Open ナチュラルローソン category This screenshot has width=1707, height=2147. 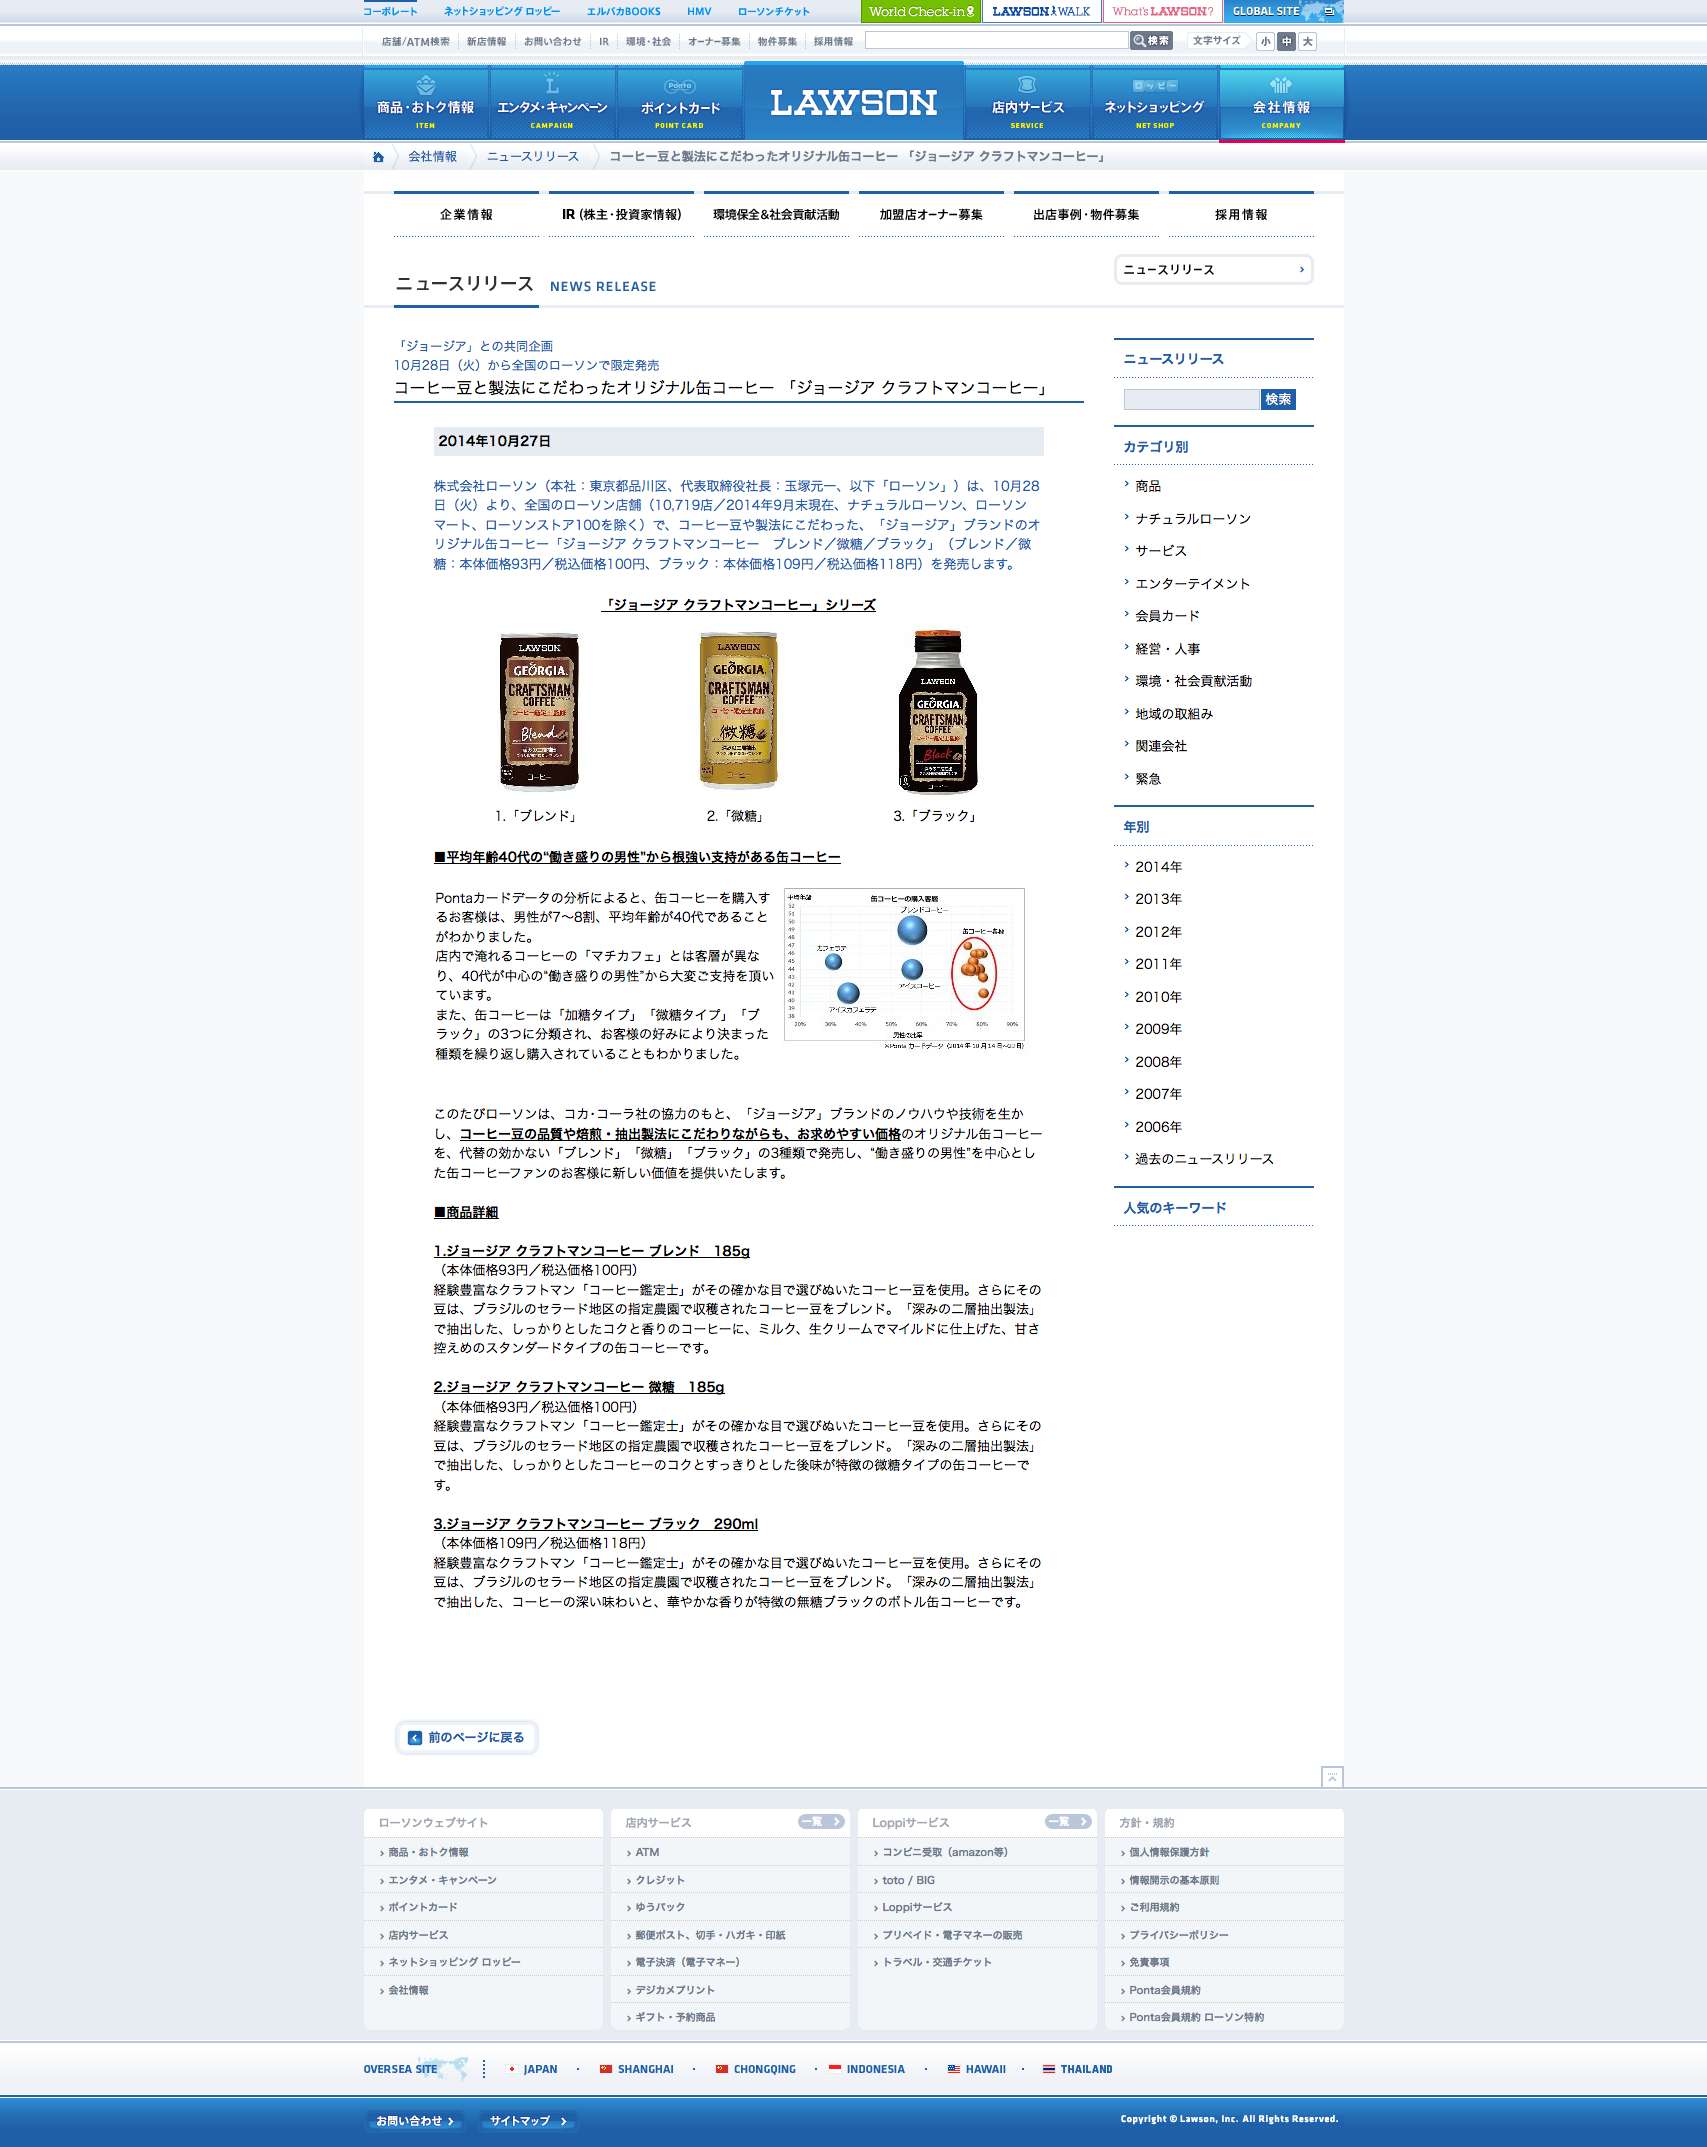1193,519
